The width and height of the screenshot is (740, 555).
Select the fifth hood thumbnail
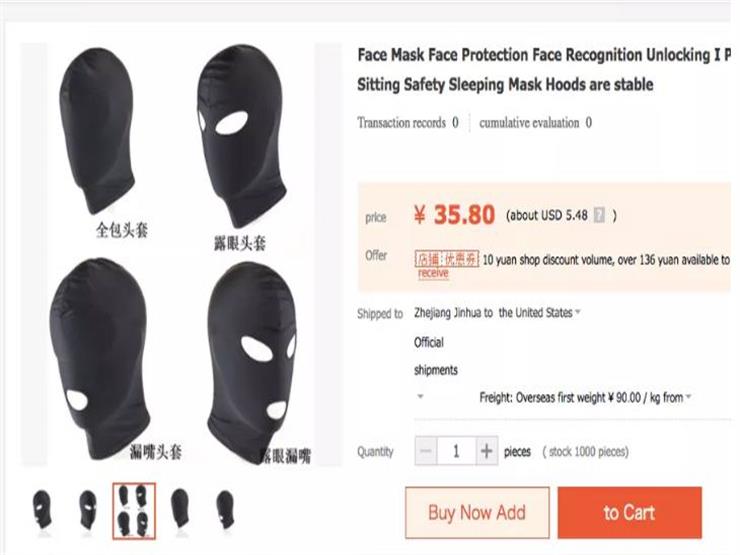225,508
